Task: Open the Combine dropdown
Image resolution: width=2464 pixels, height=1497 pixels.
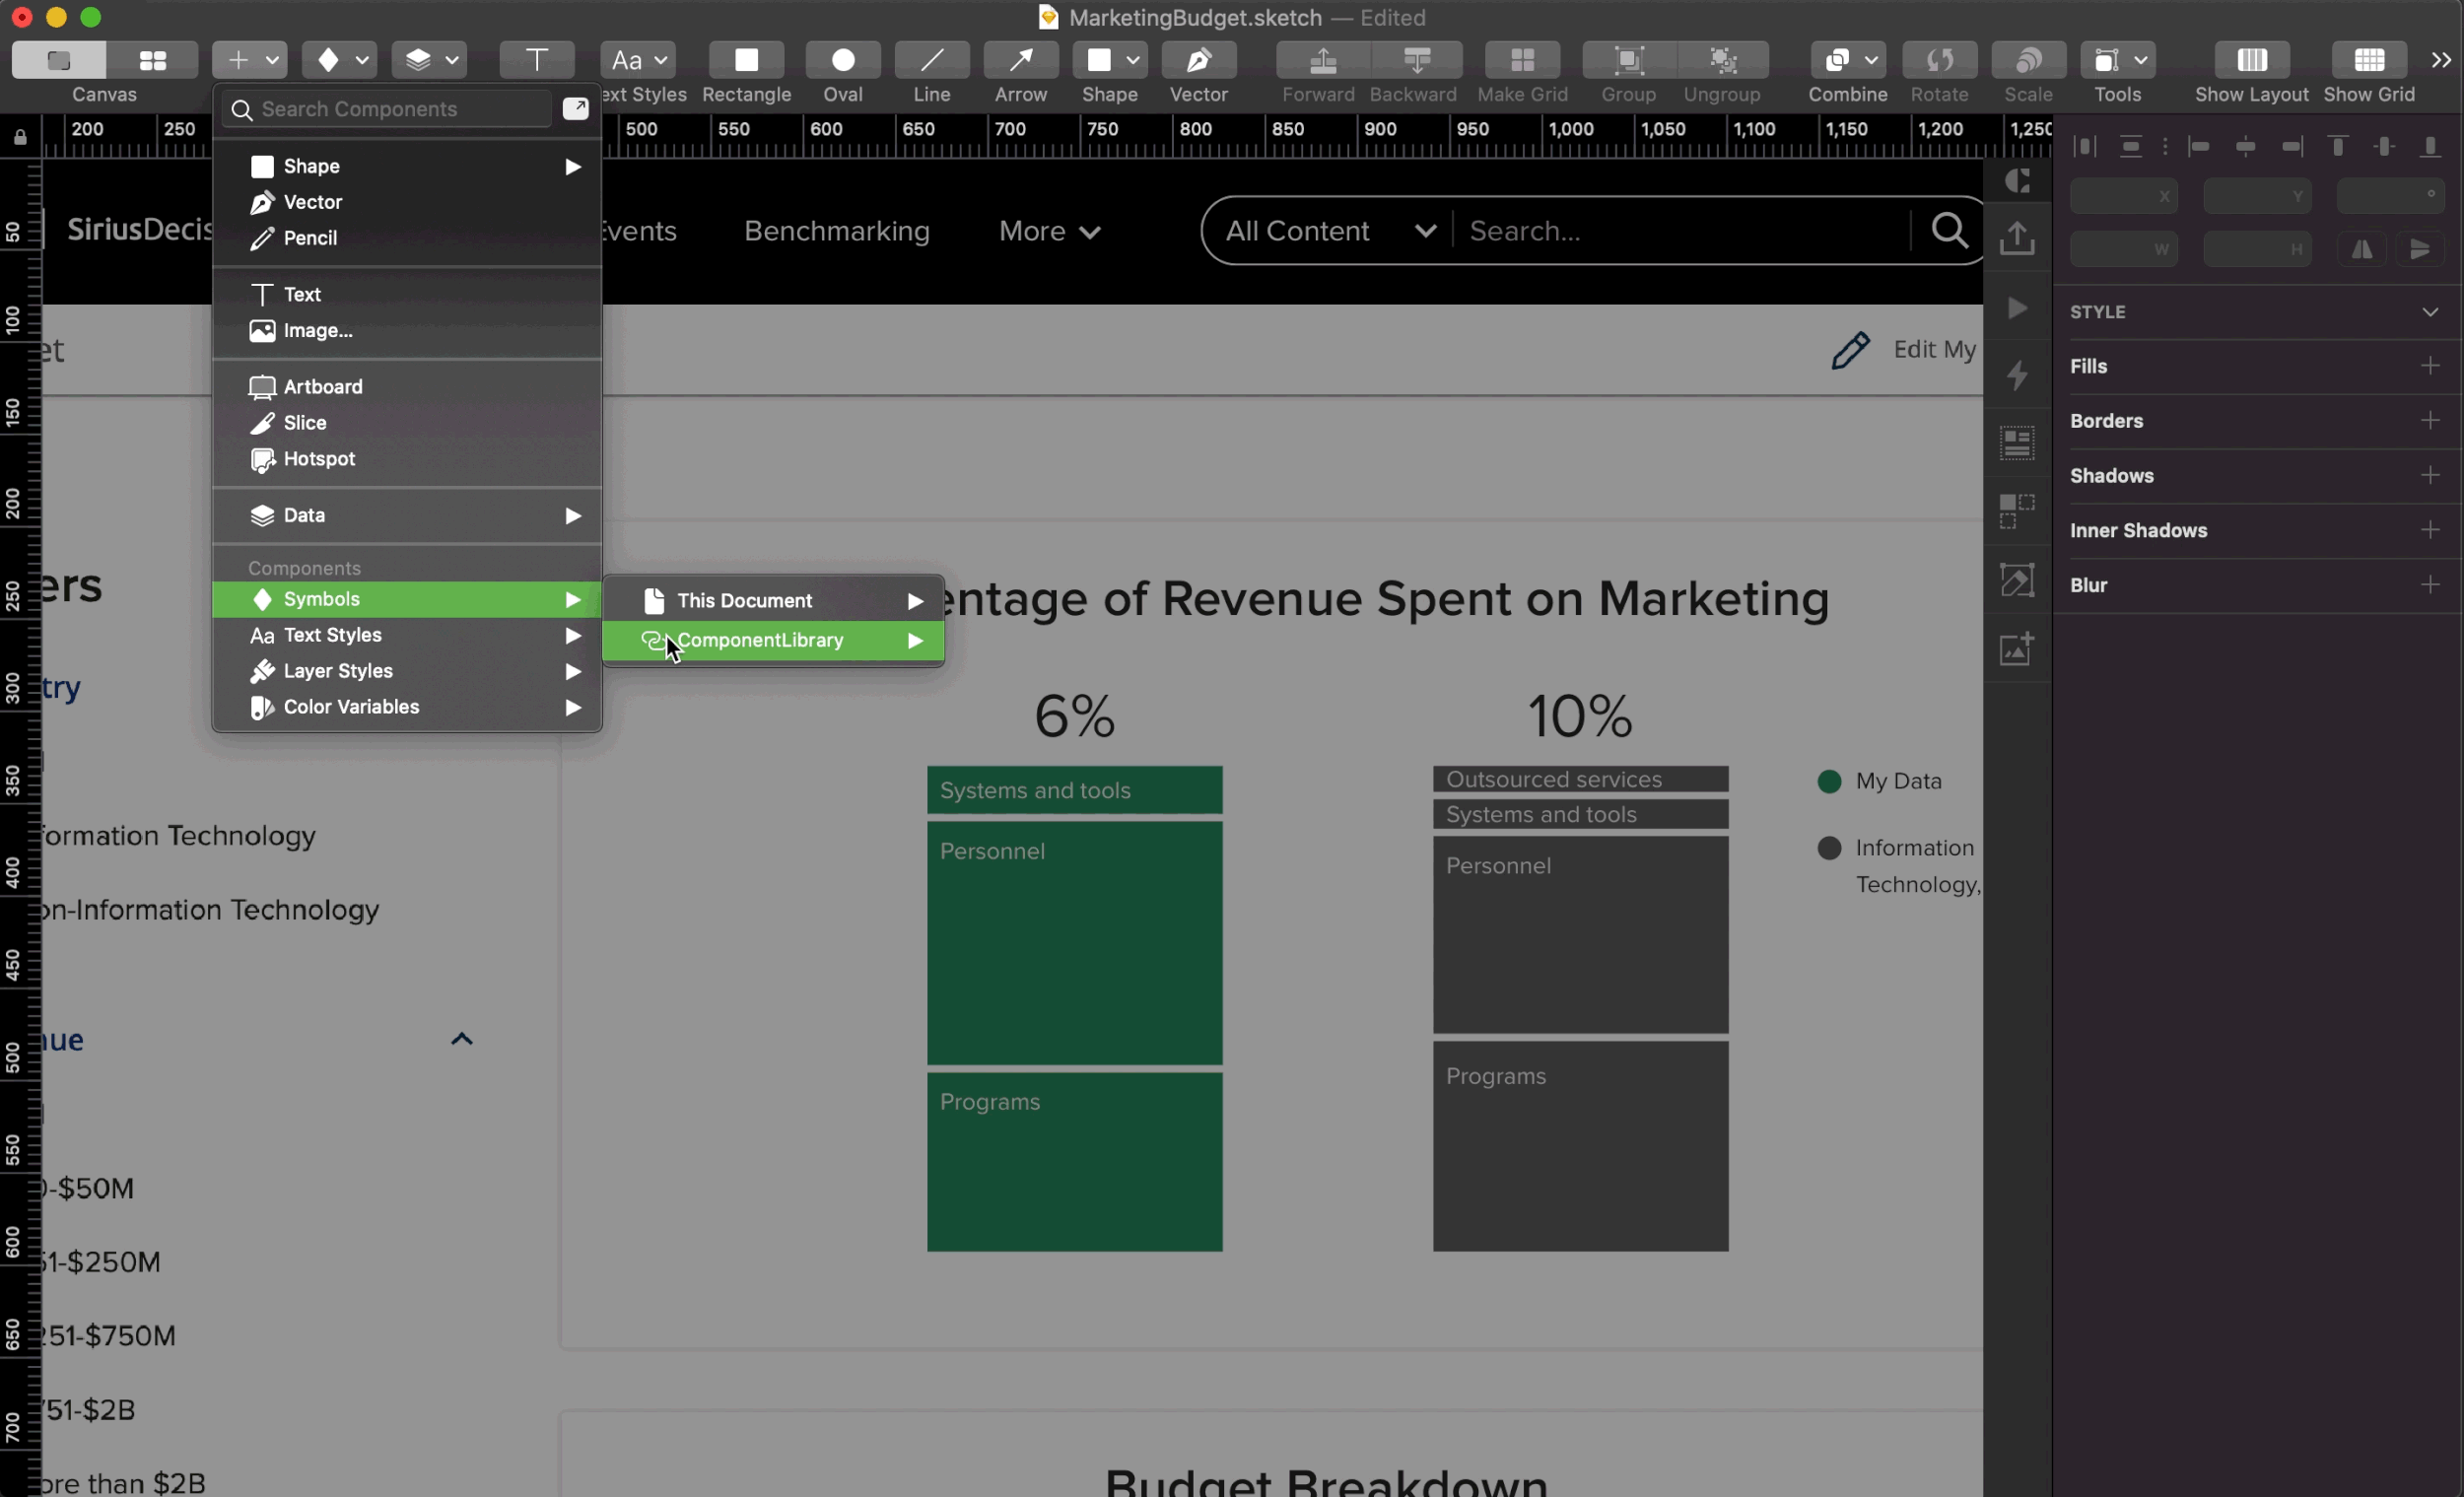Action: click(1847, 60)
